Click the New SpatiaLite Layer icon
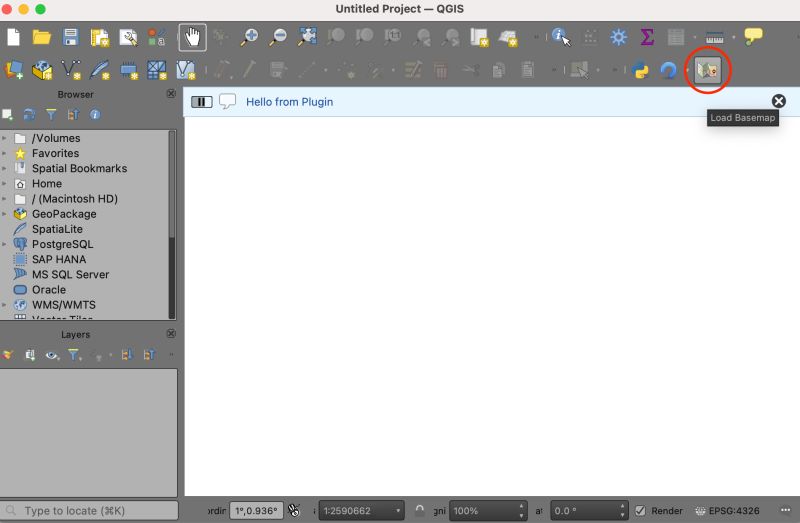800x523 pixels. click(99, 70)
